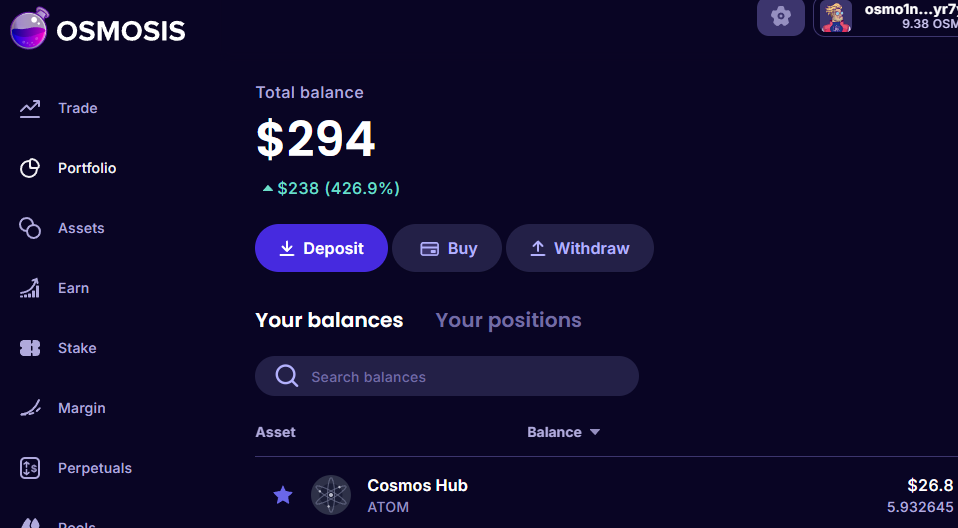Switch to Your positions tab

point(508,320)
